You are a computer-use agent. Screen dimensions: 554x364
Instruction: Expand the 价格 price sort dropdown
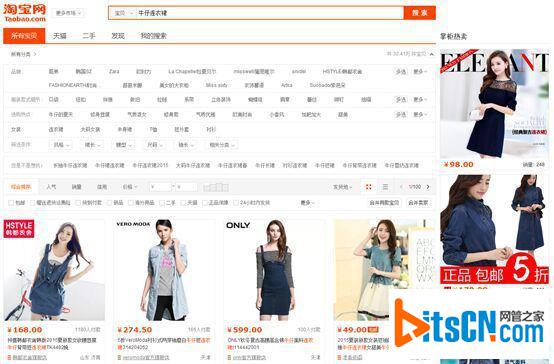[x=130, y=187]
